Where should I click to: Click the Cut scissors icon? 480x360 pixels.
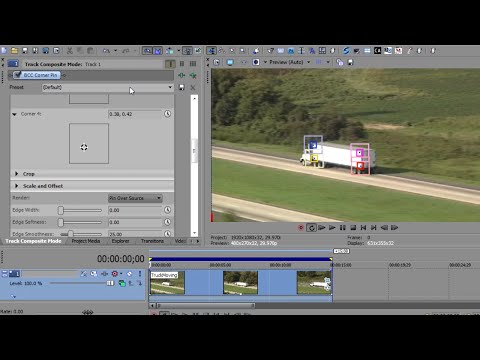click(70, 51)
